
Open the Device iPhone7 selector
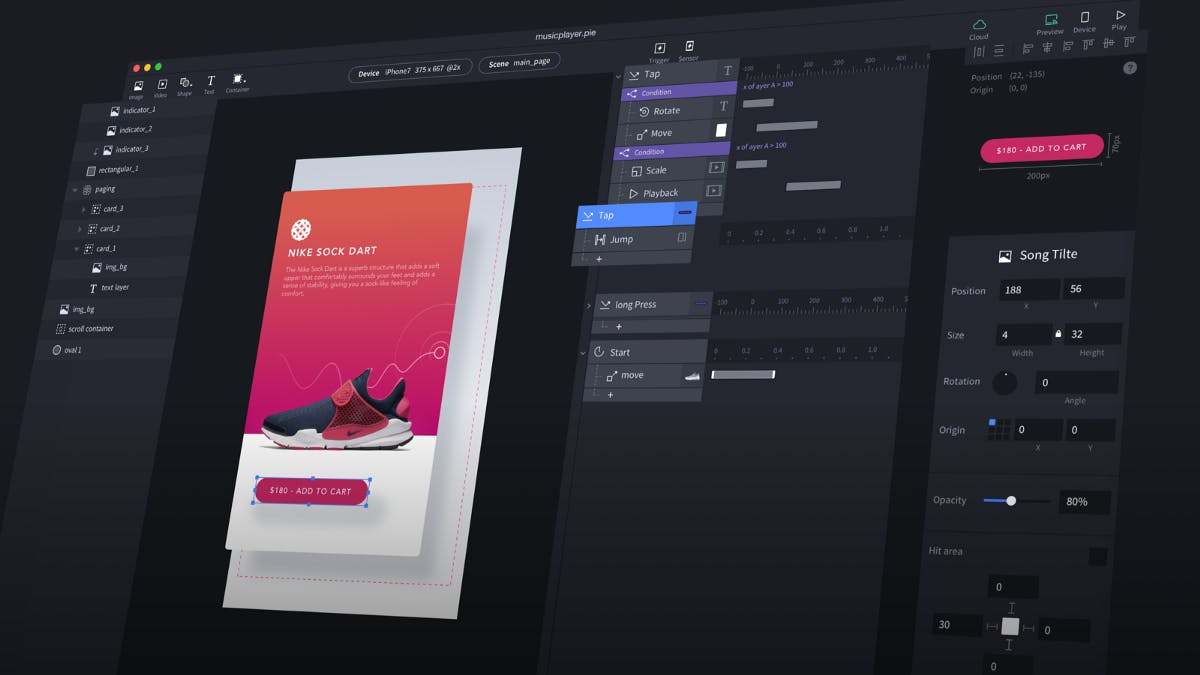410,72
